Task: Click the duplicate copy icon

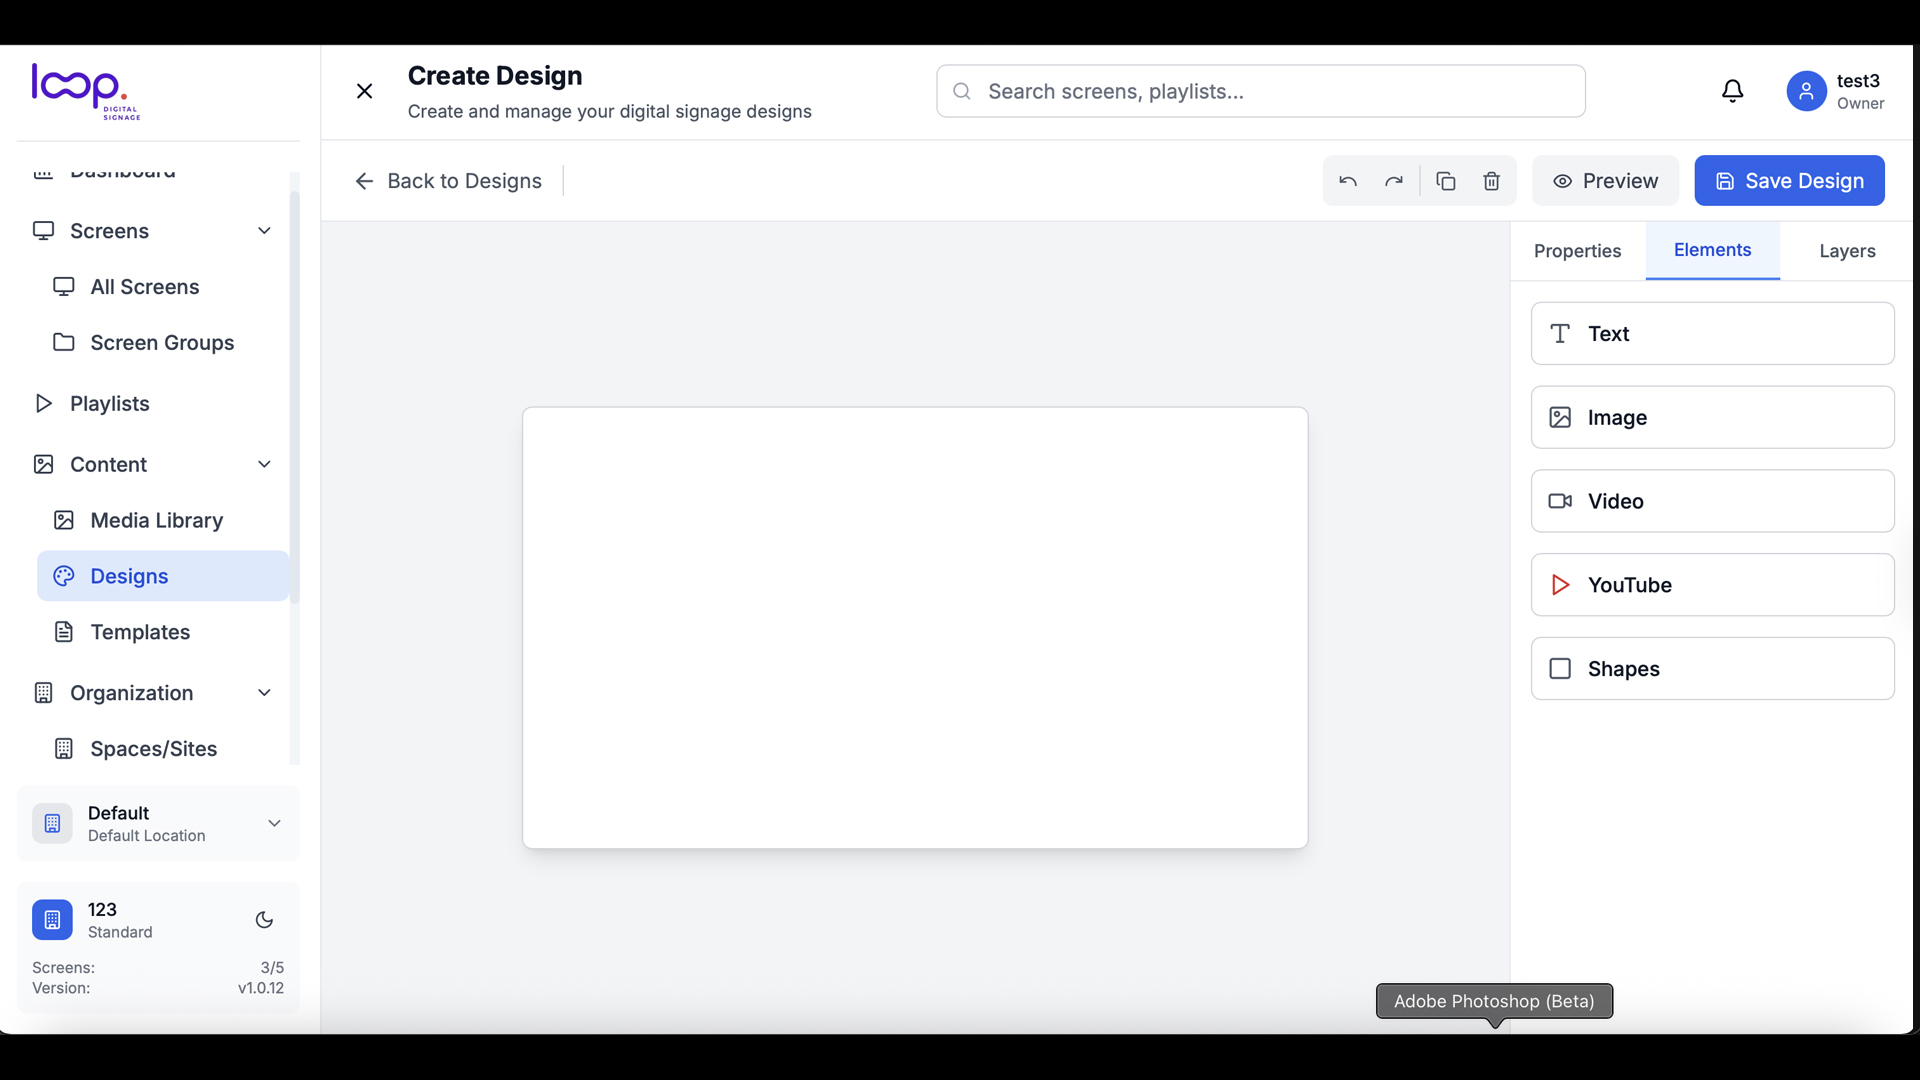Action: 1445,181
